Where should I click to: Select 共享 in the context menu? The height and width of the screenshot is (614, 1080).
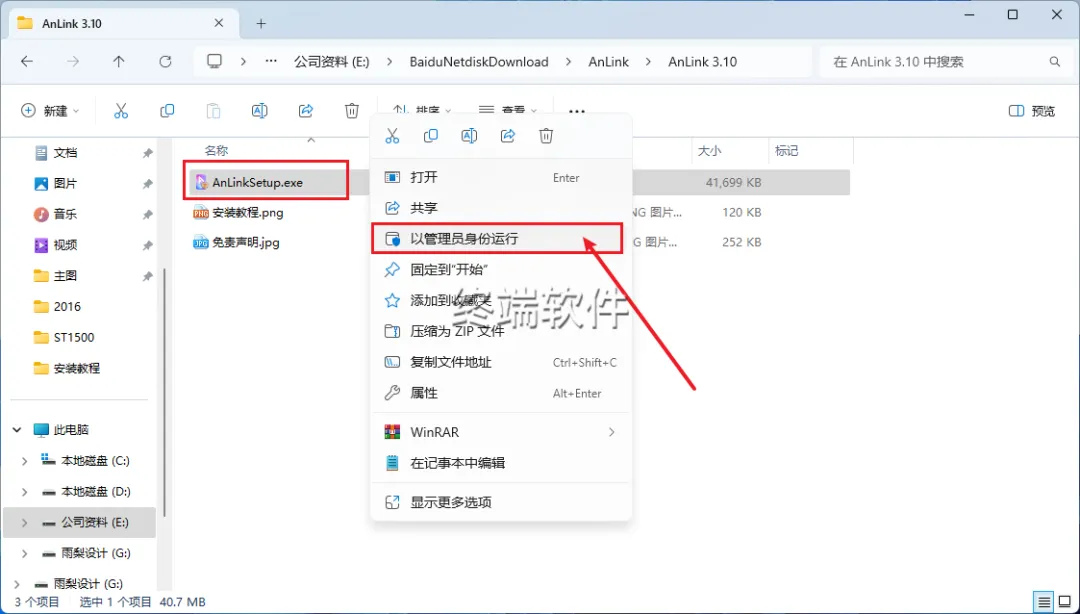tap(501, 207)
